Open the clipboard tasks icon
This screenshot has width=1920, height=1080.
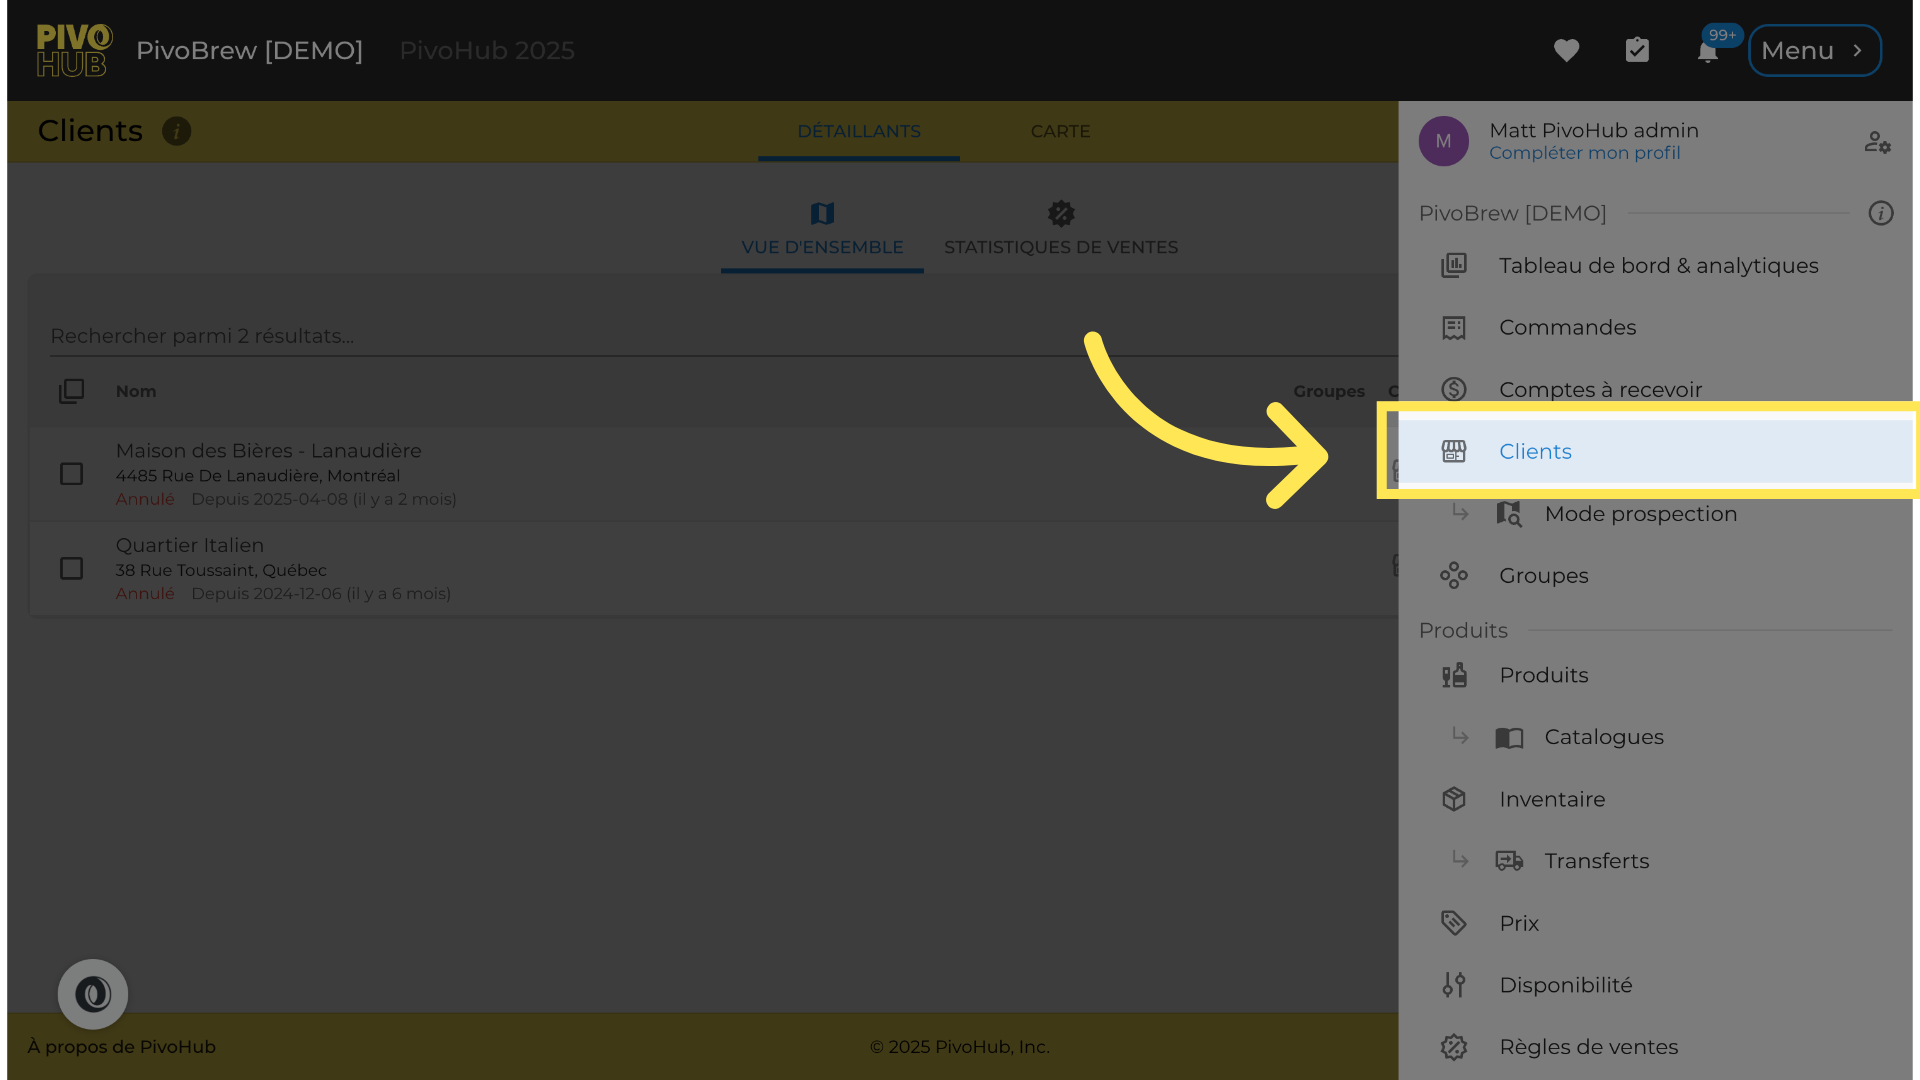1637,50
